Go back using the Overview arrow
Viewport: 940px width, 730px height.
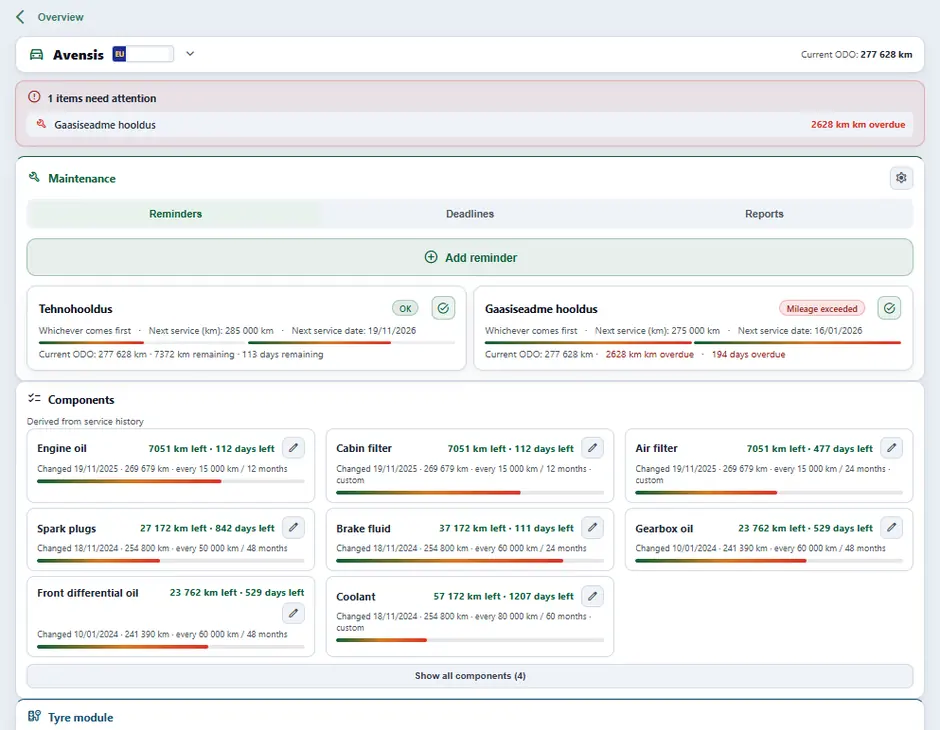(x=20, y=17)
